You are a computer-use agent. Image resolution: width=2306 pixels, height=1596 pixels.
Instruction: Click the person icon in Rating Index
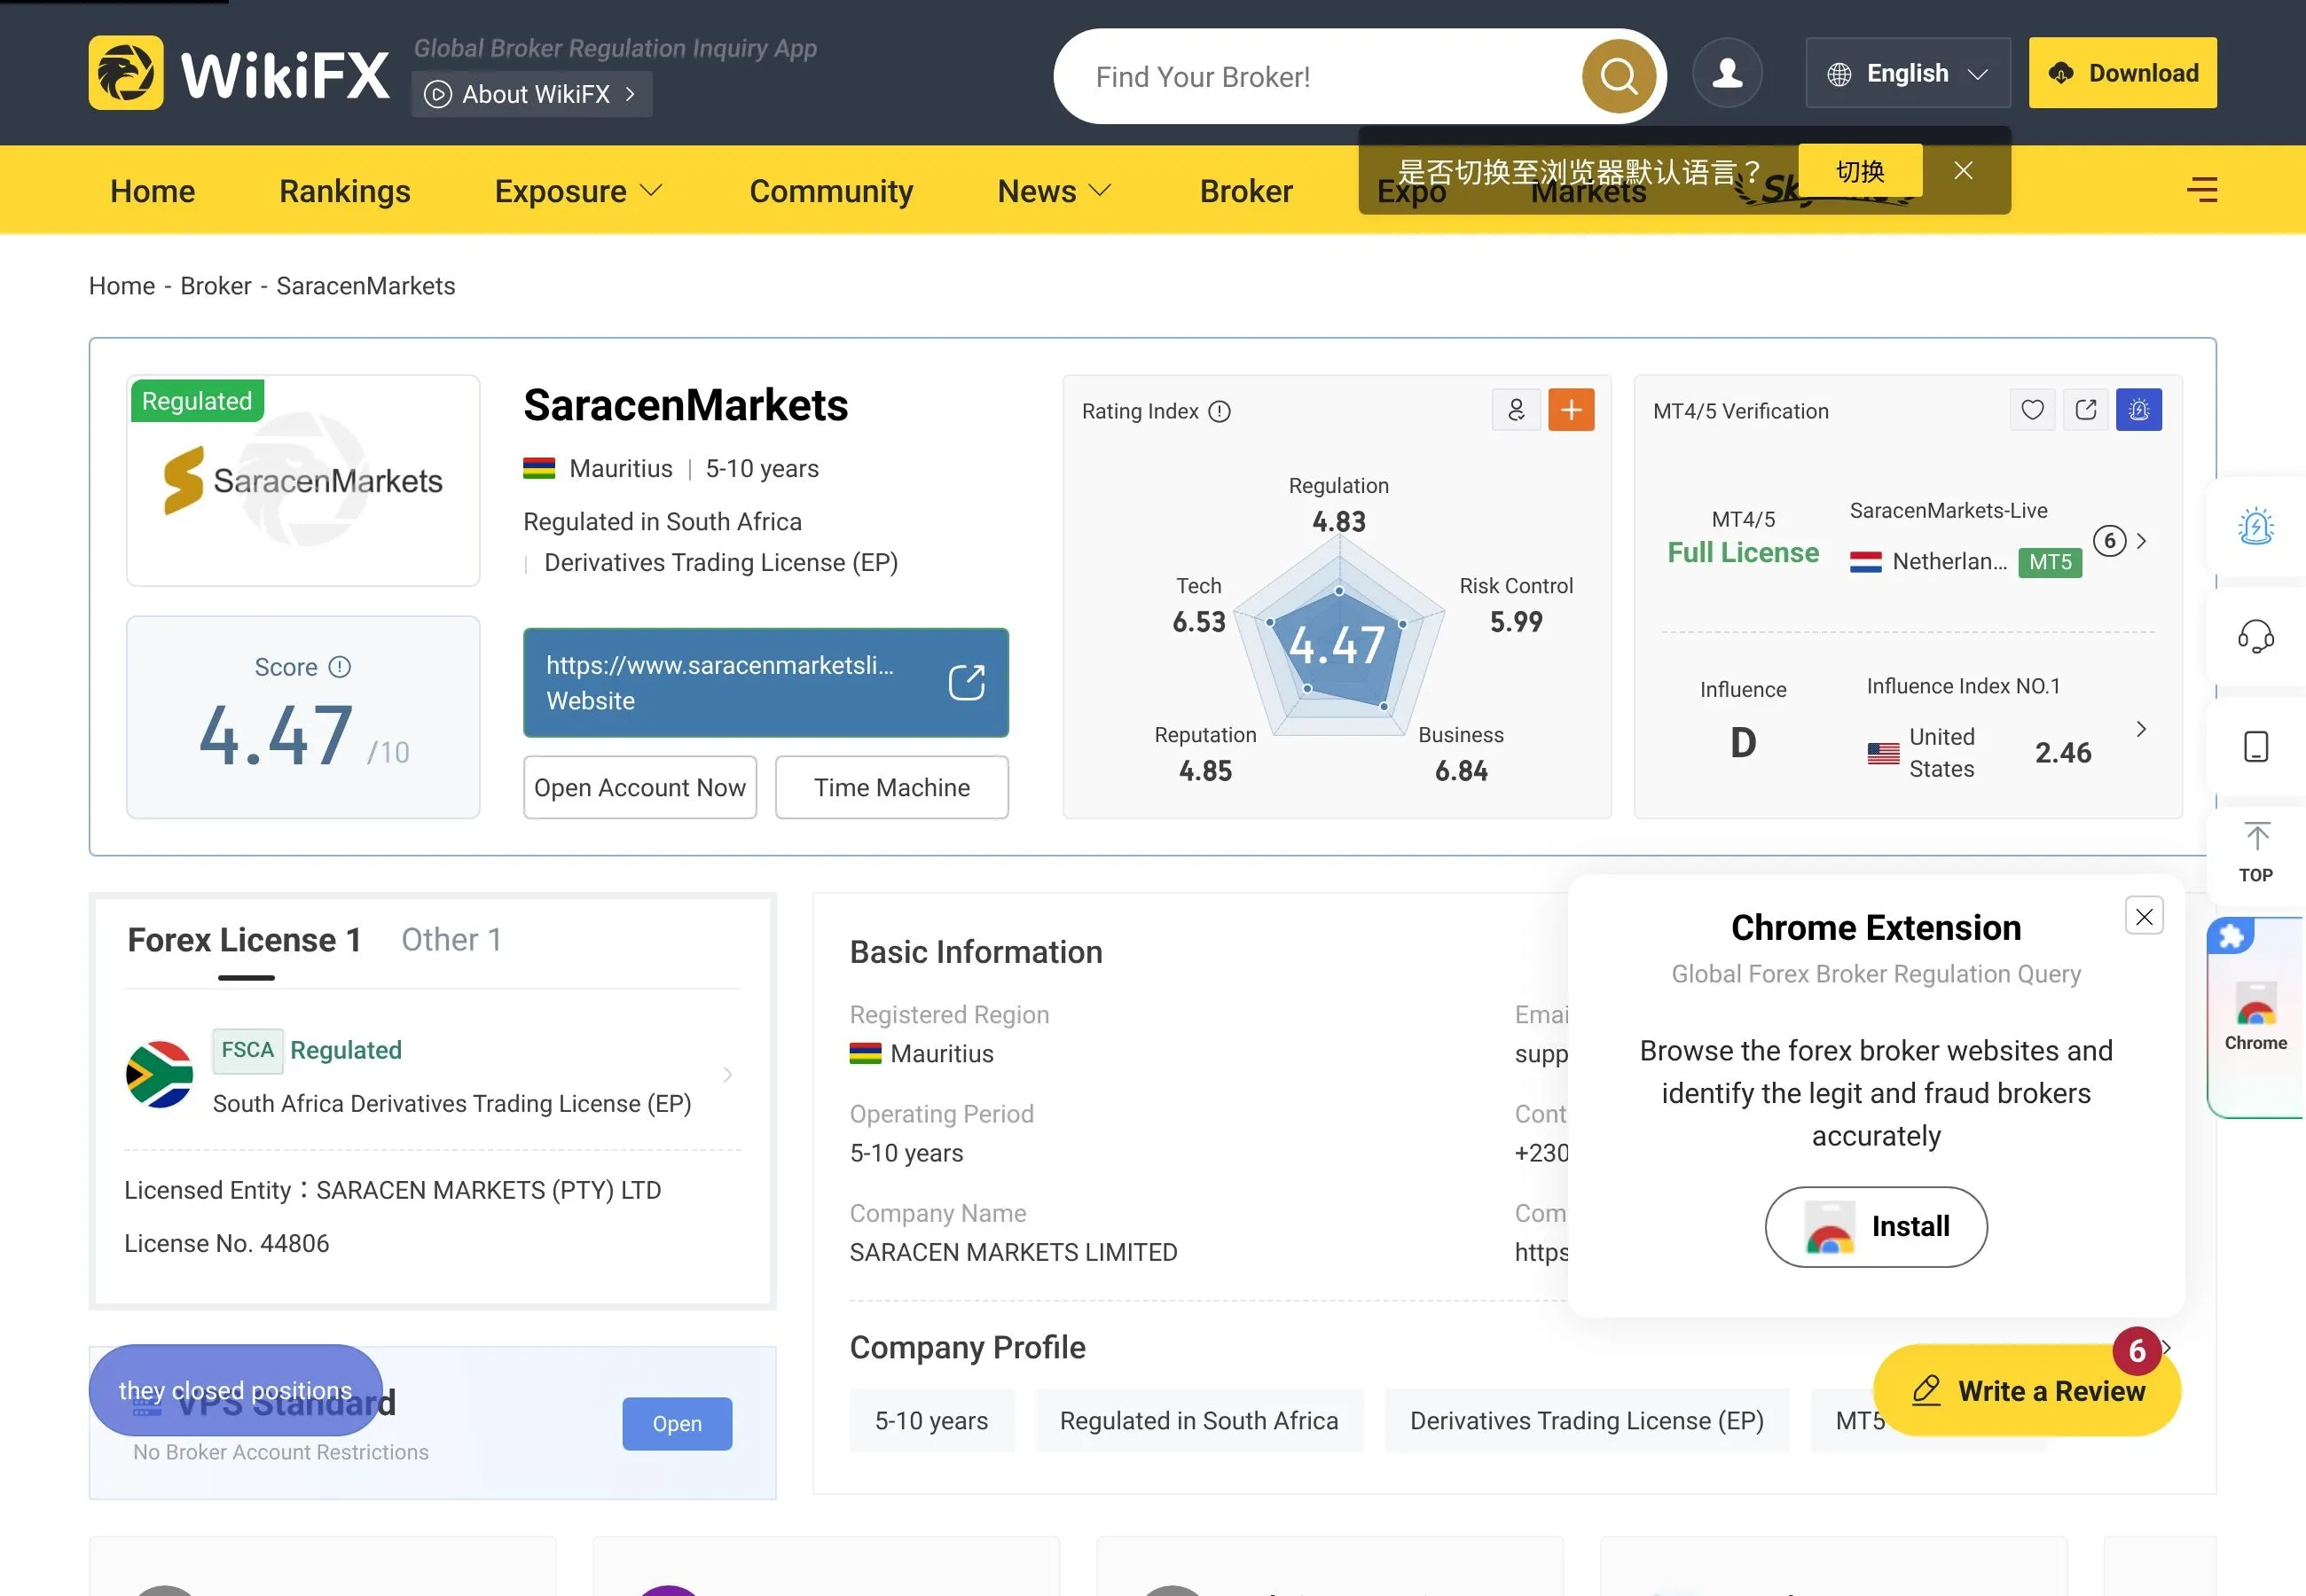[1516, 410]
